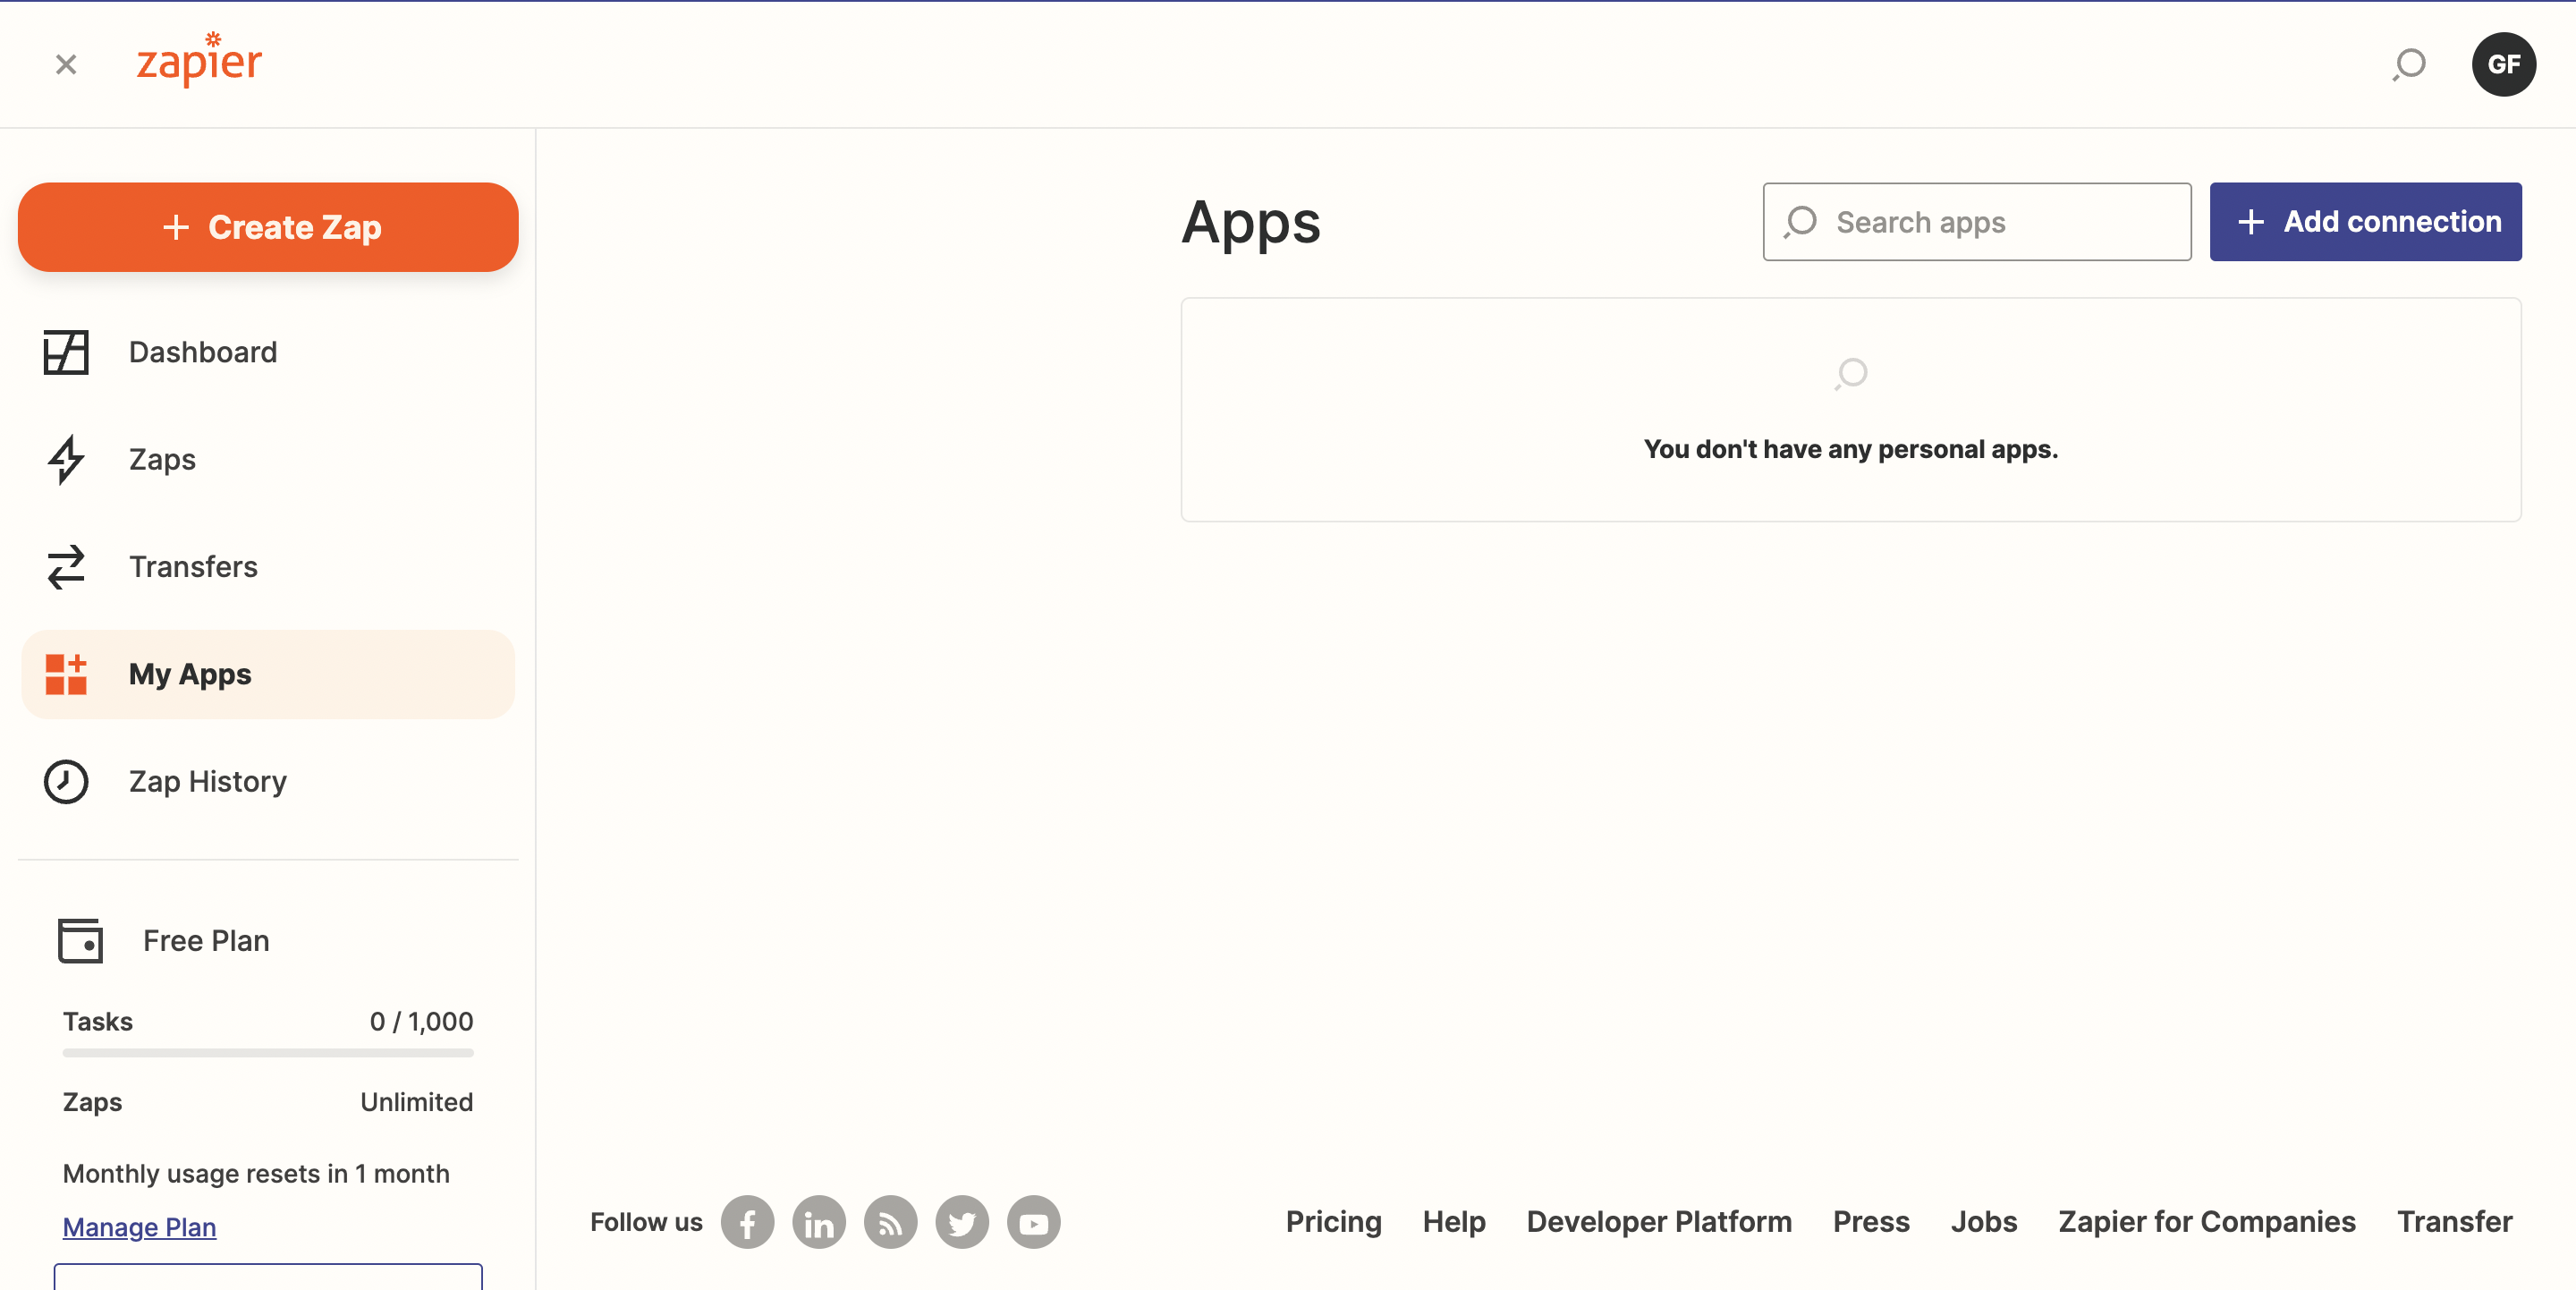Click the plus icon on Create Zap
The image size is (2576, 1290).
pyautogui.click(x=176, y=228)
